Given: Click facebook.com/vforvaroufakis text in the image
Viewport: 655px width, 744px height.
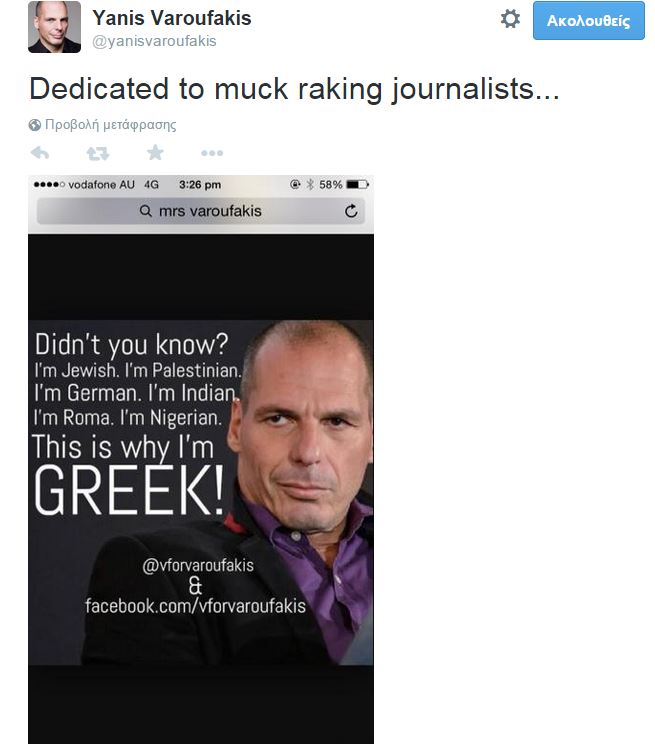Looking at the screenshot, I should point(195,605).
